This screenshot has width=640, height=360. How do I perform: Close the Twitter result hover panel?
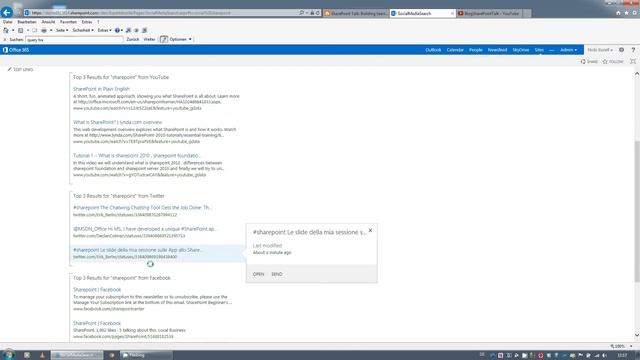(x=370, y=231)
